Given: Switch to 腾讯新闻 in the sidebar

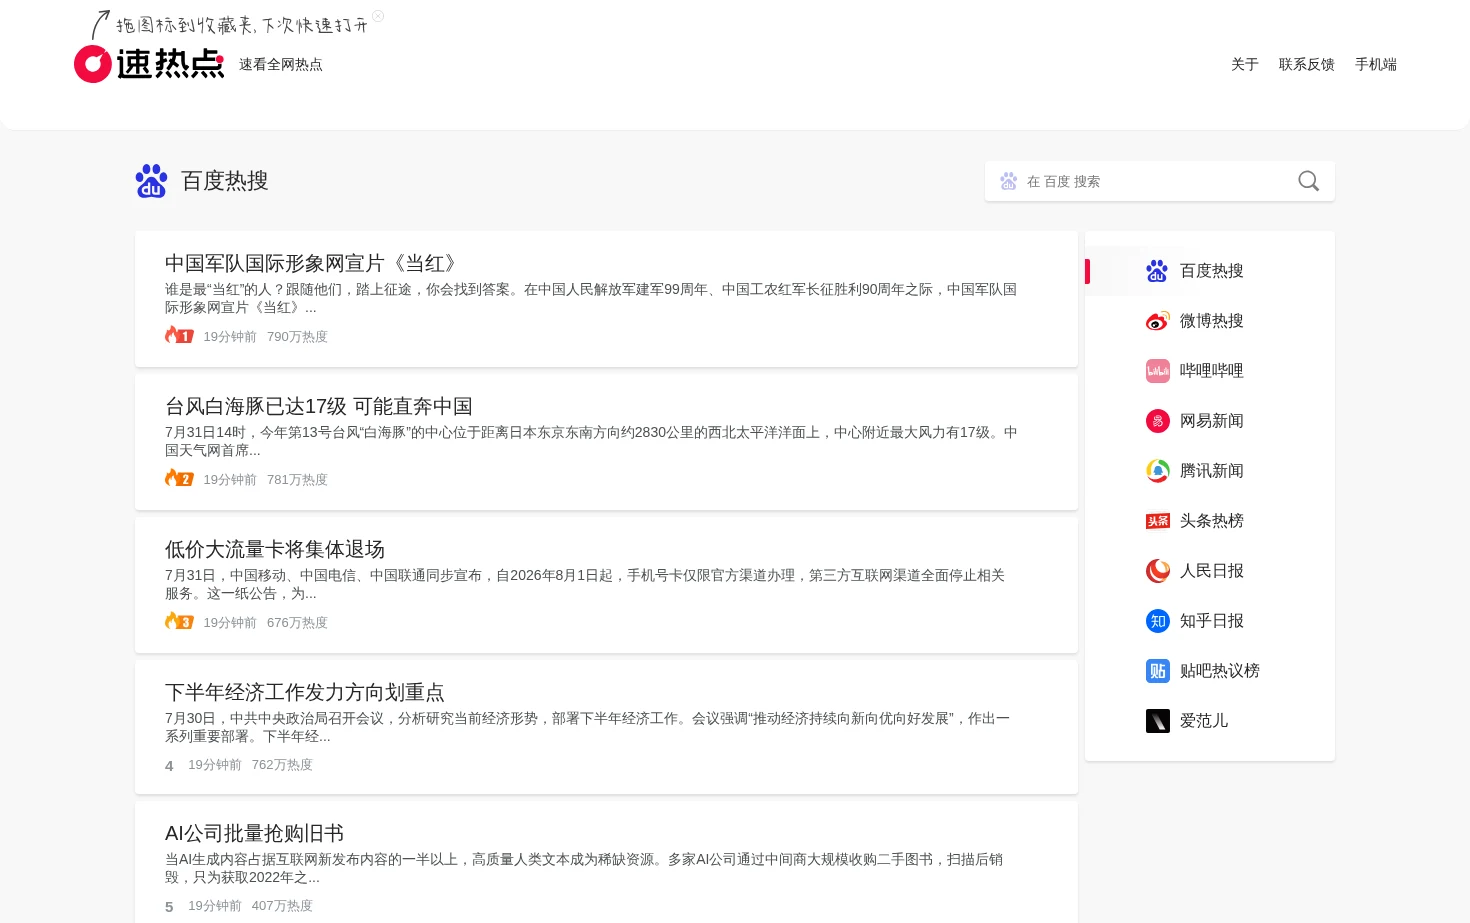Looking at the screenshot, I should pyautogui.click(x=1210, y=471).
